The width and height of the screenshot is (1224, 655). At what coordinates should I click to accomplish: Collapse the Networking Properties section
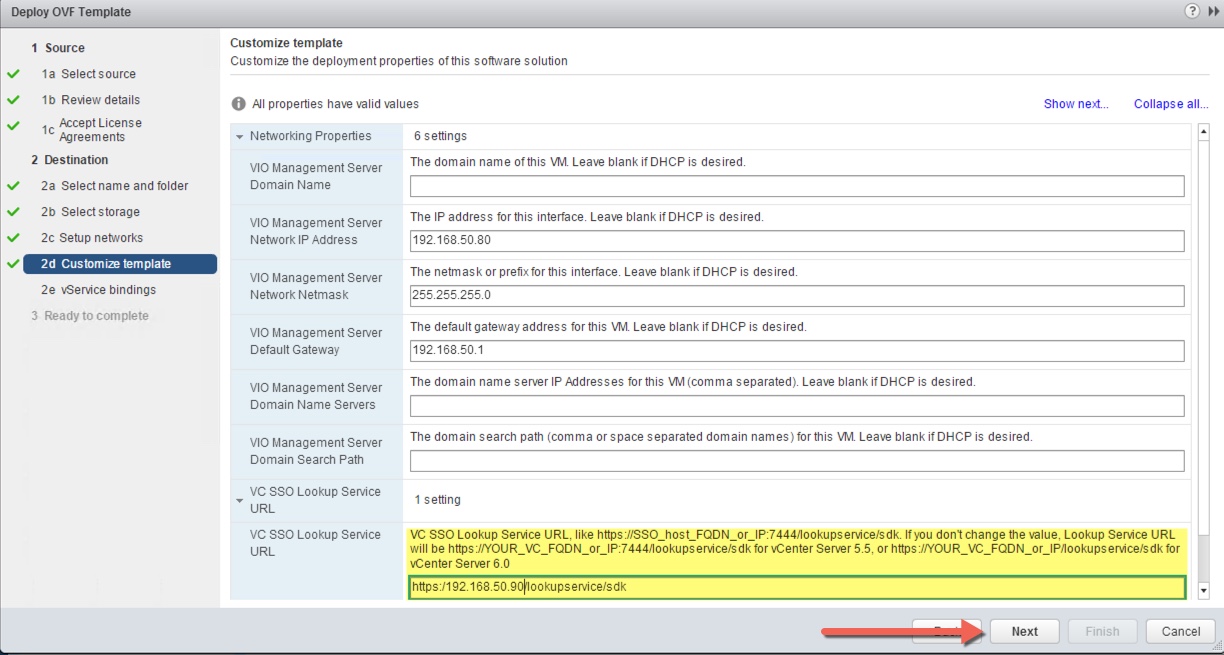[x=240, y=137]
